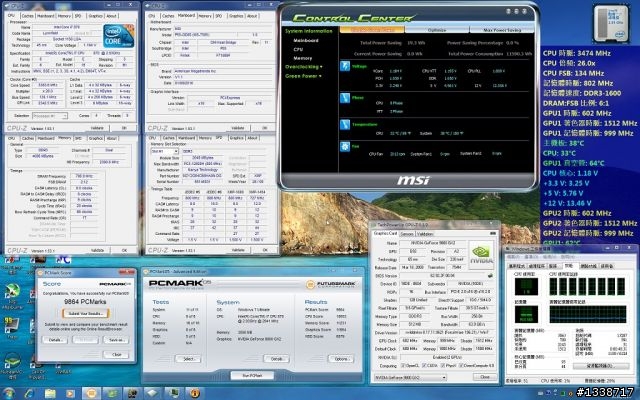This screenshot has height=400, width=640.
Task: Toggle the DirectCompute checkbox in GPU-Z
Action: pos(462,366)
